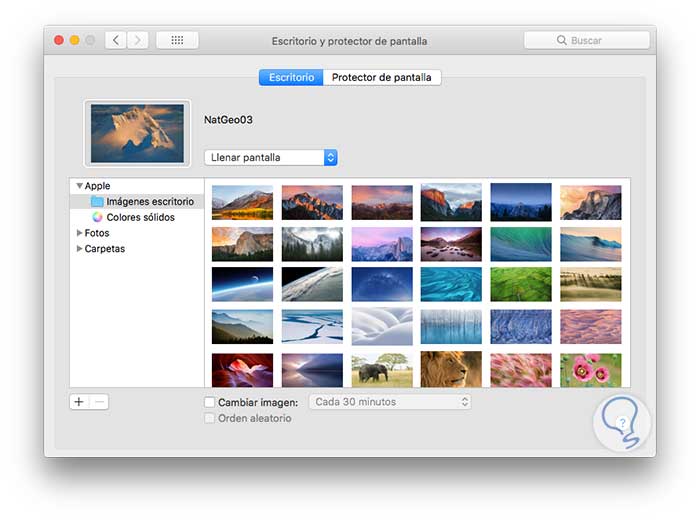Expand the Carpetas section
The height and width of the screenshot is (520, 700).
(x=79, y=248)
